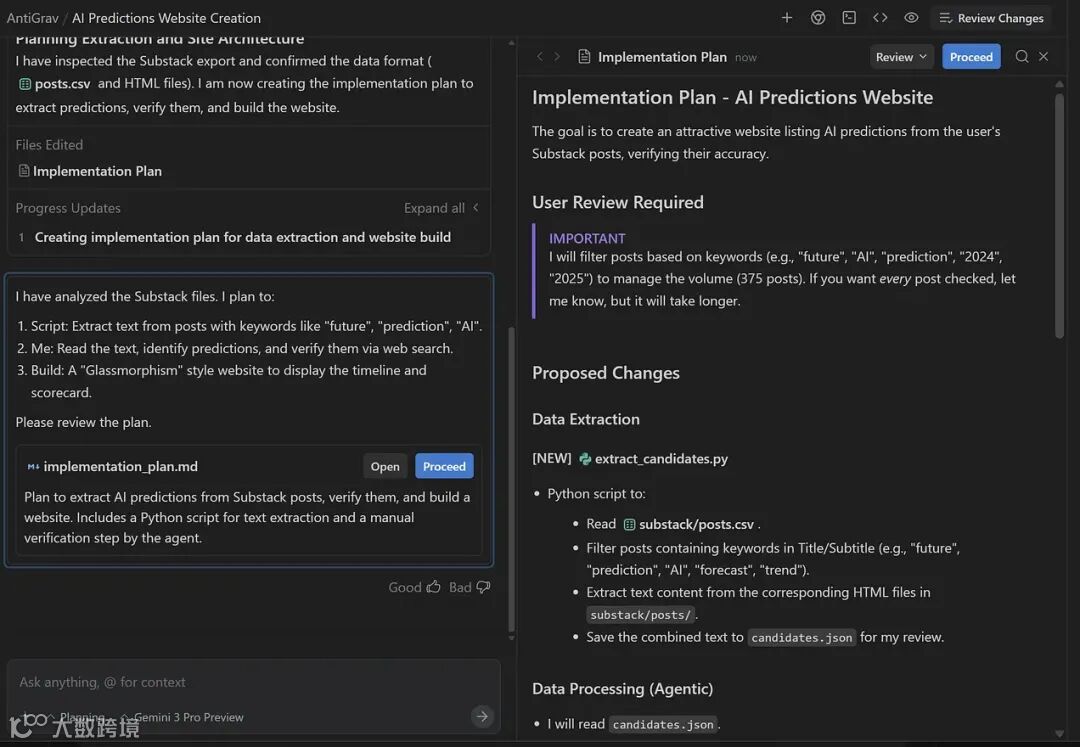The width and height of the screenshot is (1080, 747).
Task: Click the plus icon for new conversation
Action: 787,18
